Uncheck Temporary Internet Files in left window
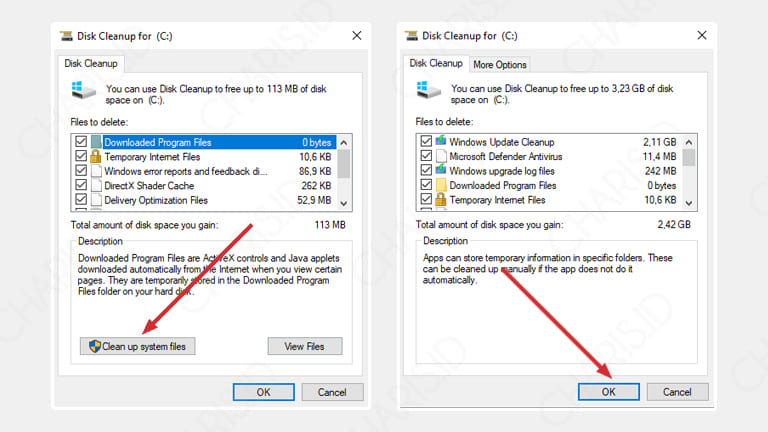Image resolution: width=768 pixels, height=432 pixels. pos(81,156)
